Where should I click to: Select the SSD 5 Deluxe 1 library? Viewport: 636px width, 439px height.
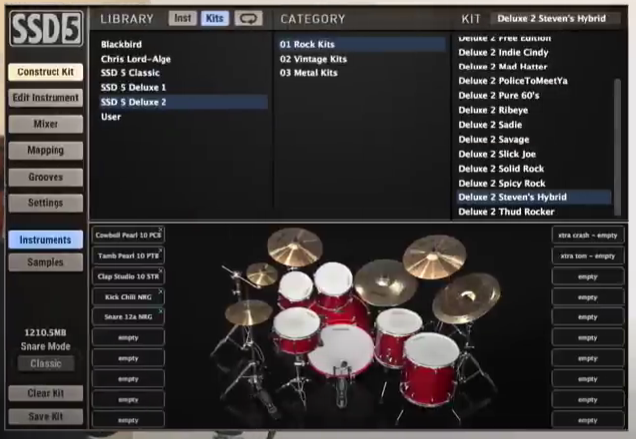click(x=184, y=88)
